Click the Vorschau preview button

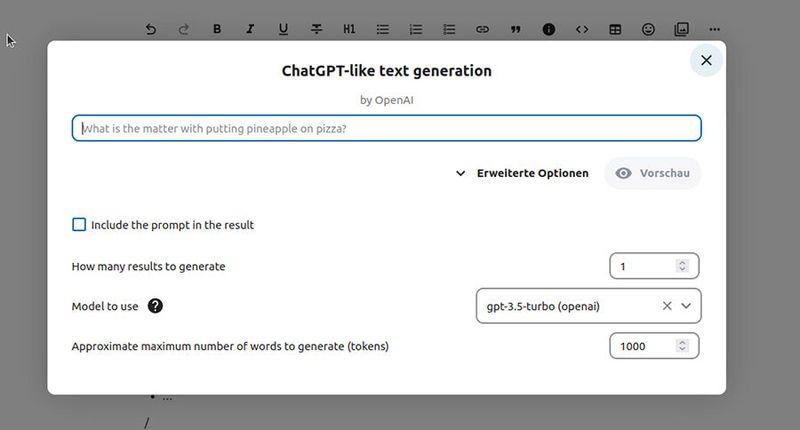[653, 173]
